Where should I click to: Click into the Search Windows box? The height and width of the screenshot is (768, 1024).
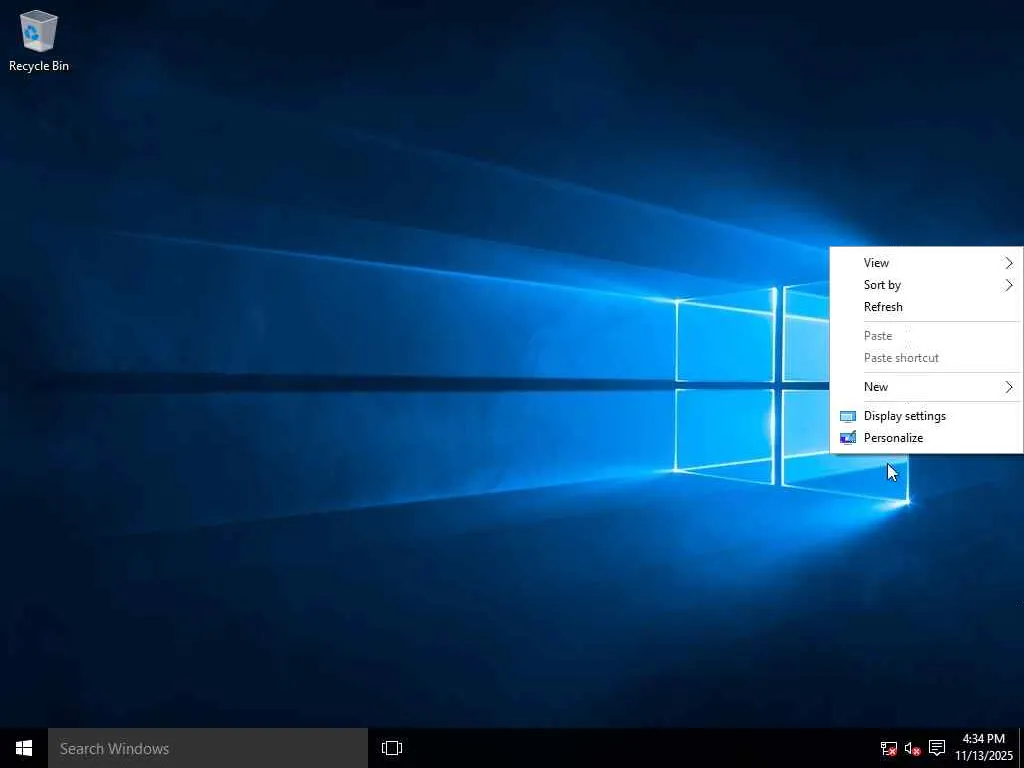click(x=208, y=748)
